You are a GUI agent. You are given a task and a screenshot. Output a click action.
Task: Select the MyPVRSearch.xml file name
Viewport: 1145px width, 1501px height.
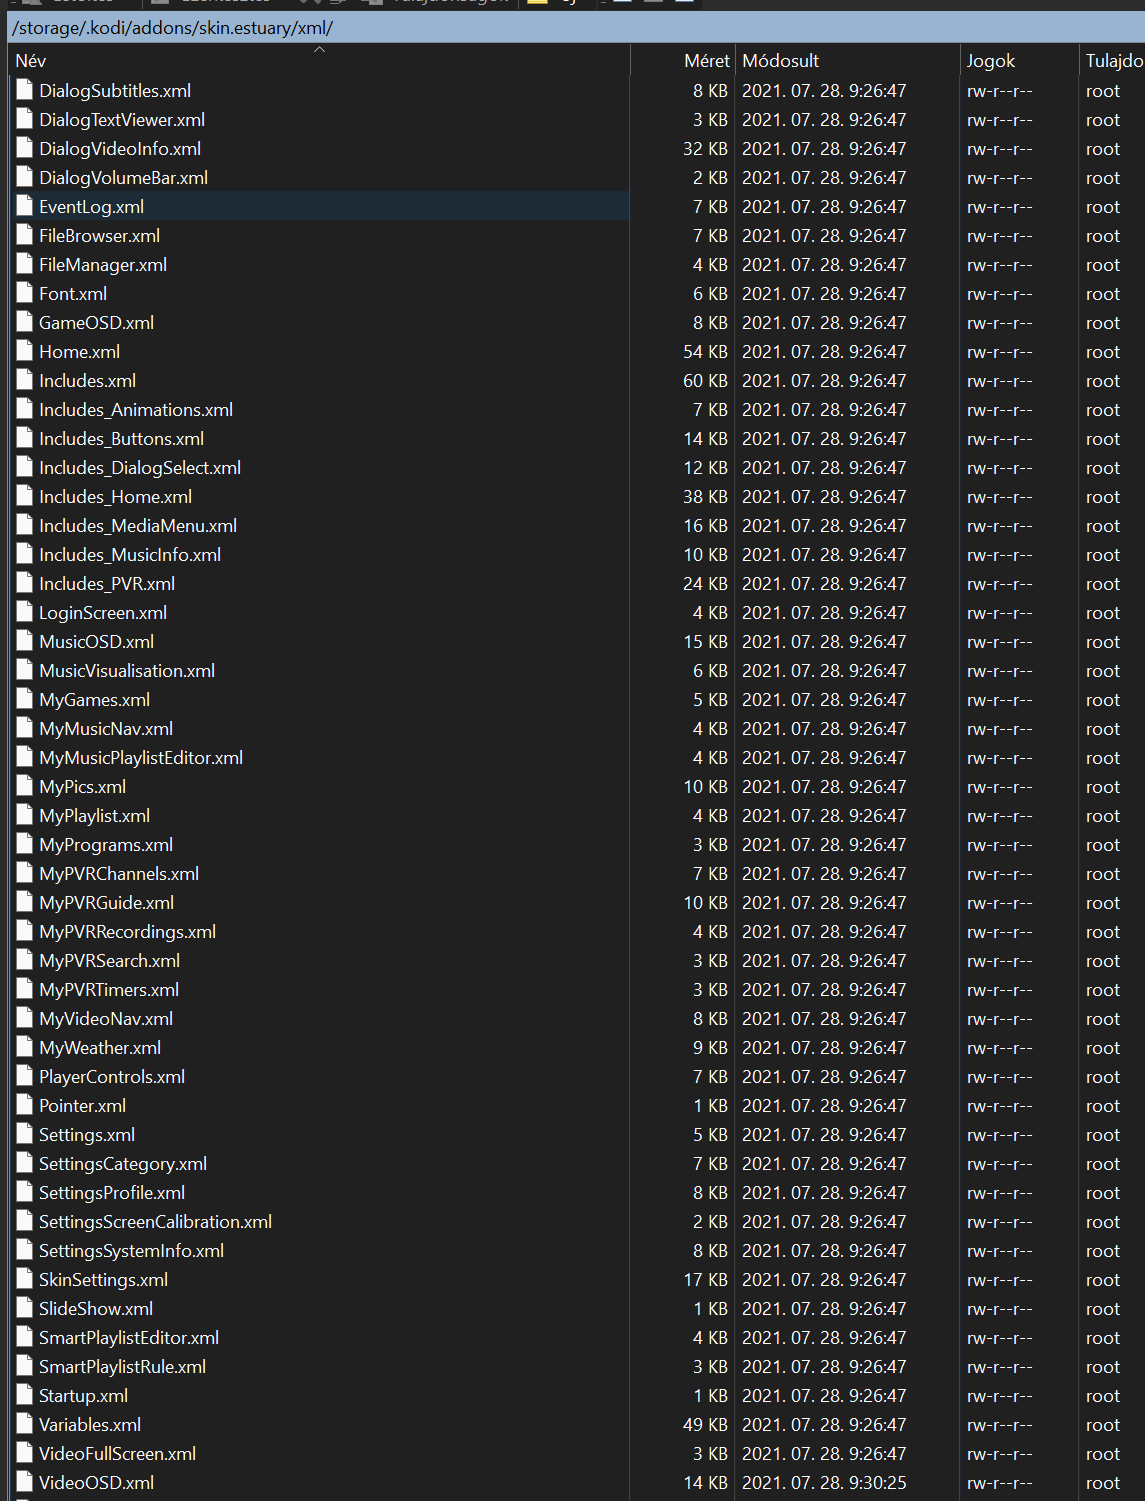point(109,960)
